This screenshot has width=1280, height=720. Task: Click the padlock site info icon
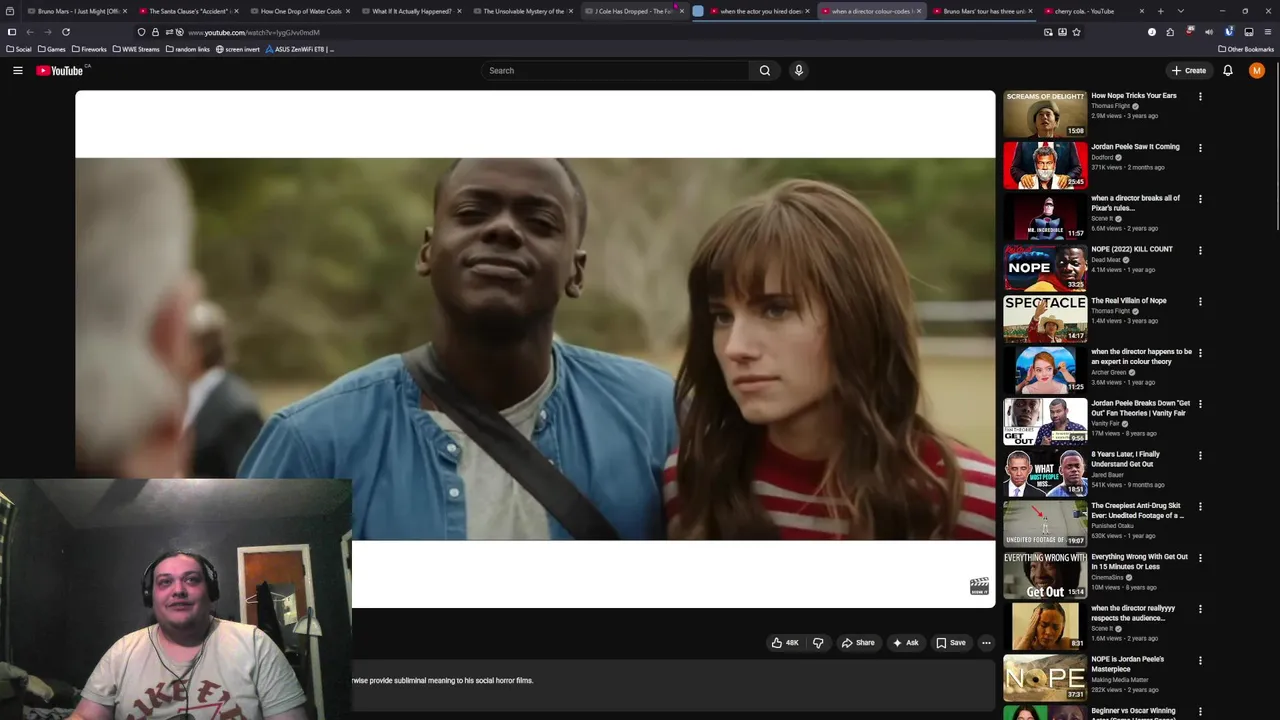(155, 32)
